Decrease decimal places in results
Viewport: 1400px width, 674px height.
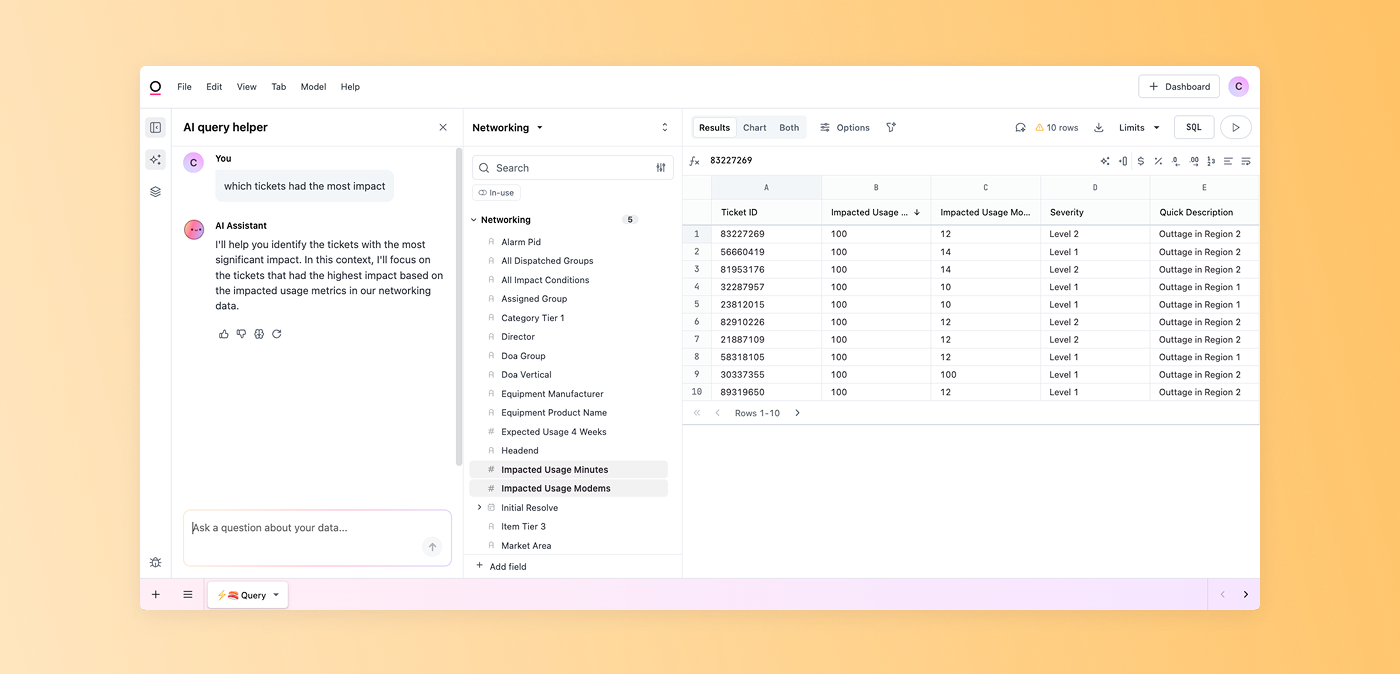[x=1176, y=161]
